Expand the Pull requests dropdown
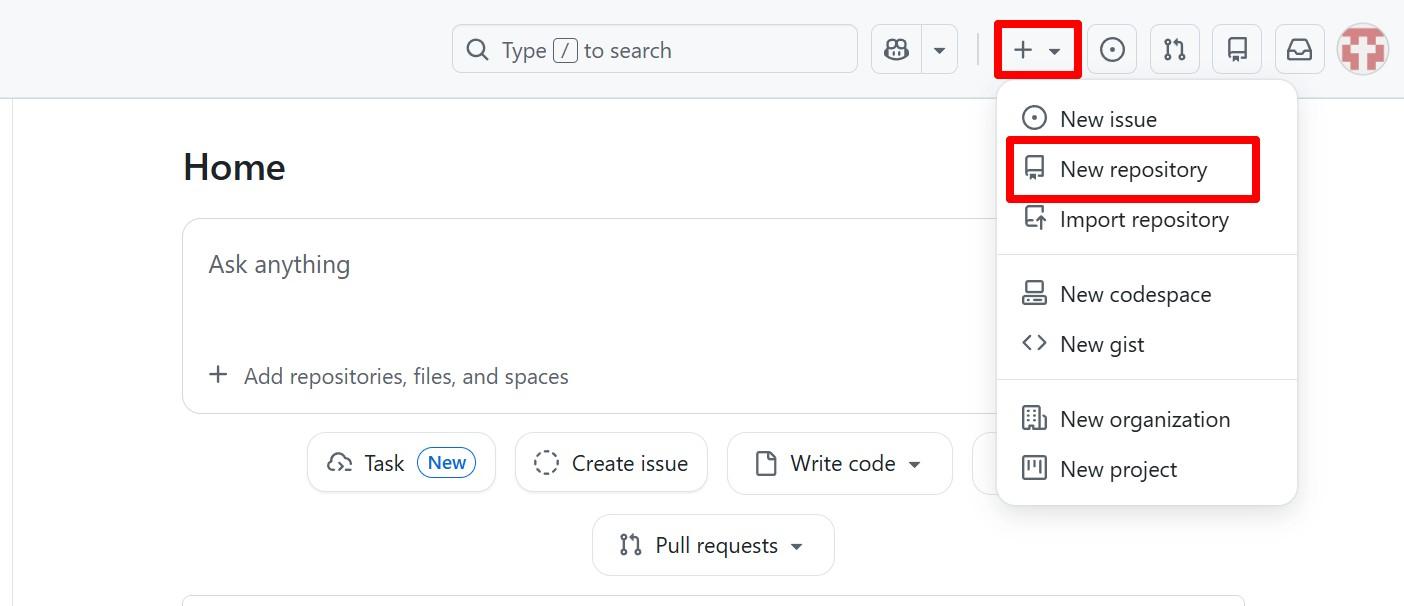The width and height of the screenshot is (1404, 606). [x=713, y=546]
